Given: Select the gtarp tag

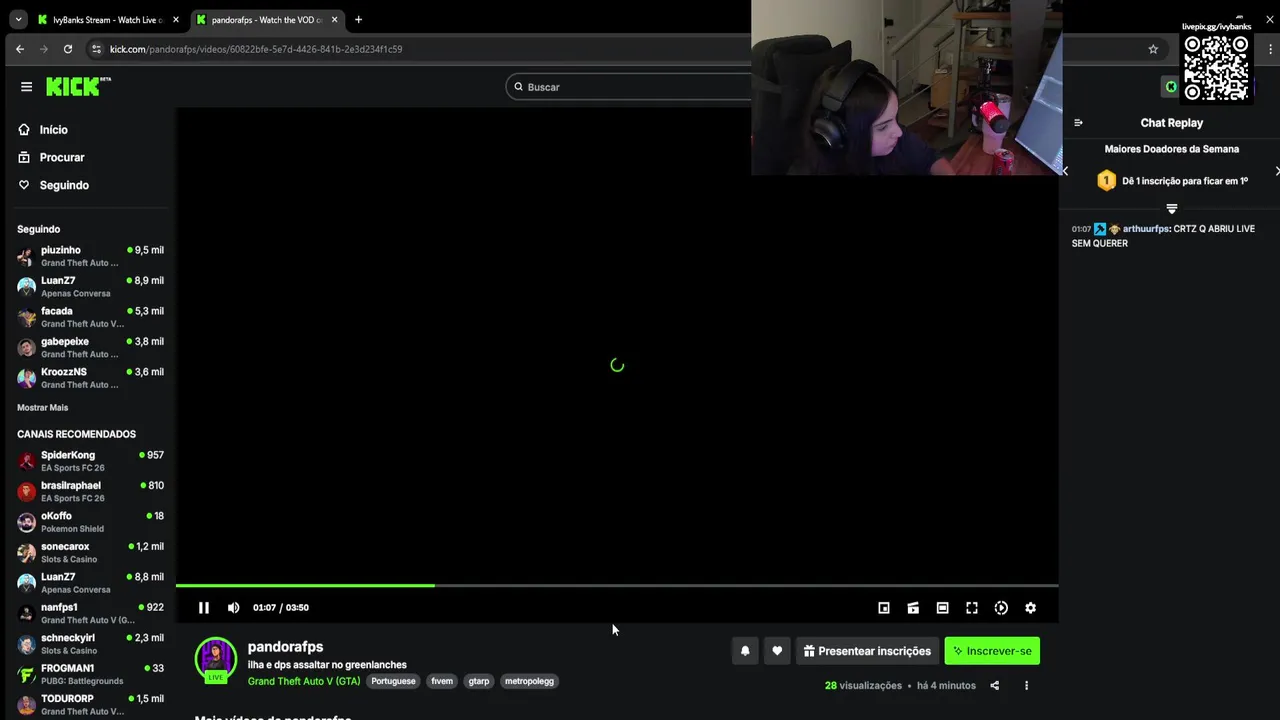Looking at the screenshot, I should [x=479, y=681].
